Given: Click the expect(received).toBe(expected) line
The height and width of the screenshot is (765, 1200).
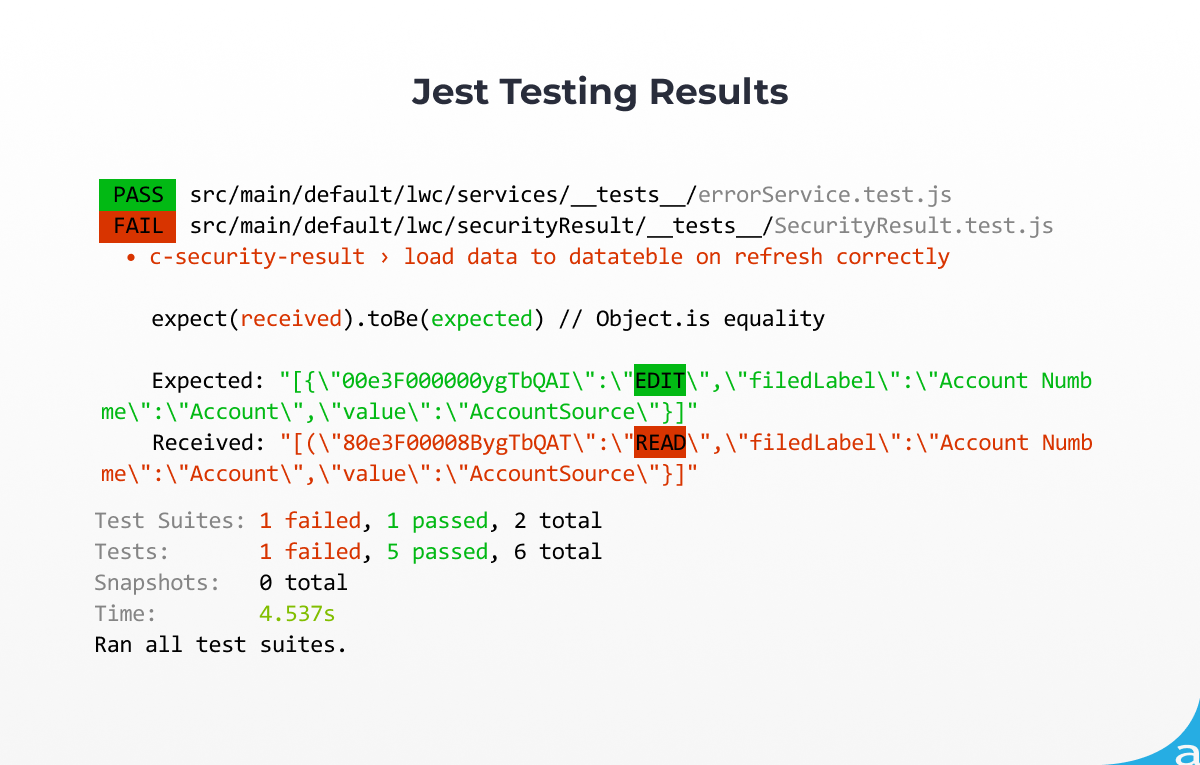Looking at the screenshot, I should click(488, 319).
